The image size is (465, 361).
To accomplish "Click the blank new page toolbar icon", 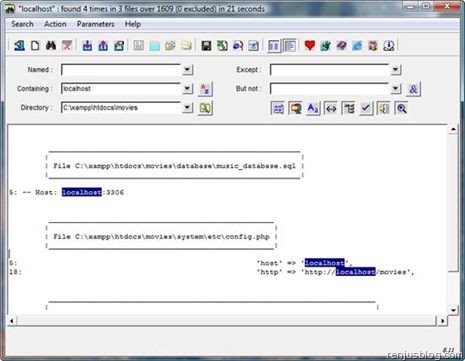I will [35, 45].
